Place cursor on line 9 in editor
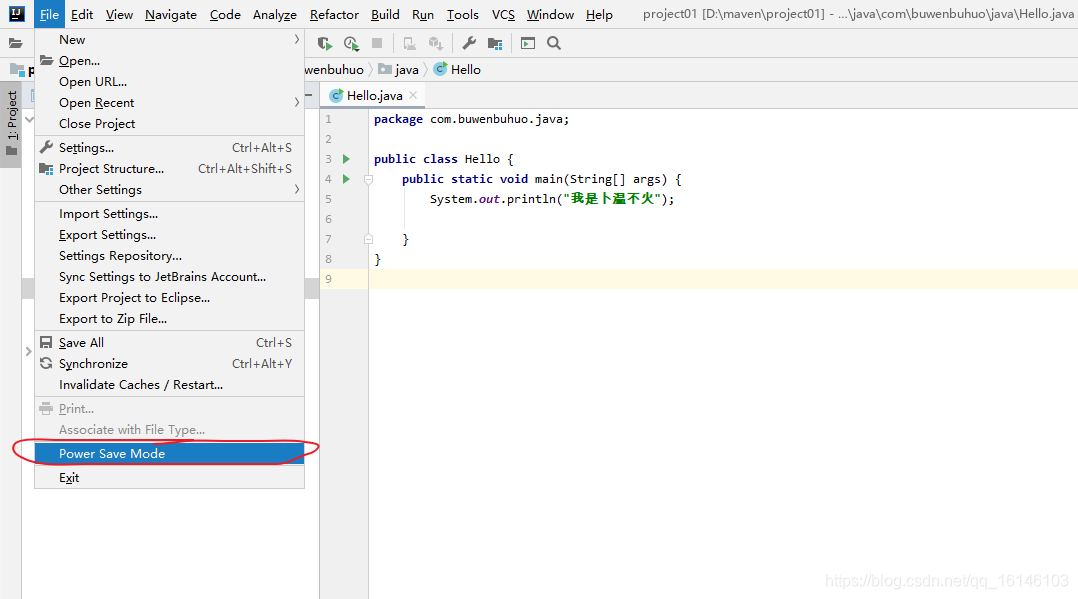 click(722, 279)
